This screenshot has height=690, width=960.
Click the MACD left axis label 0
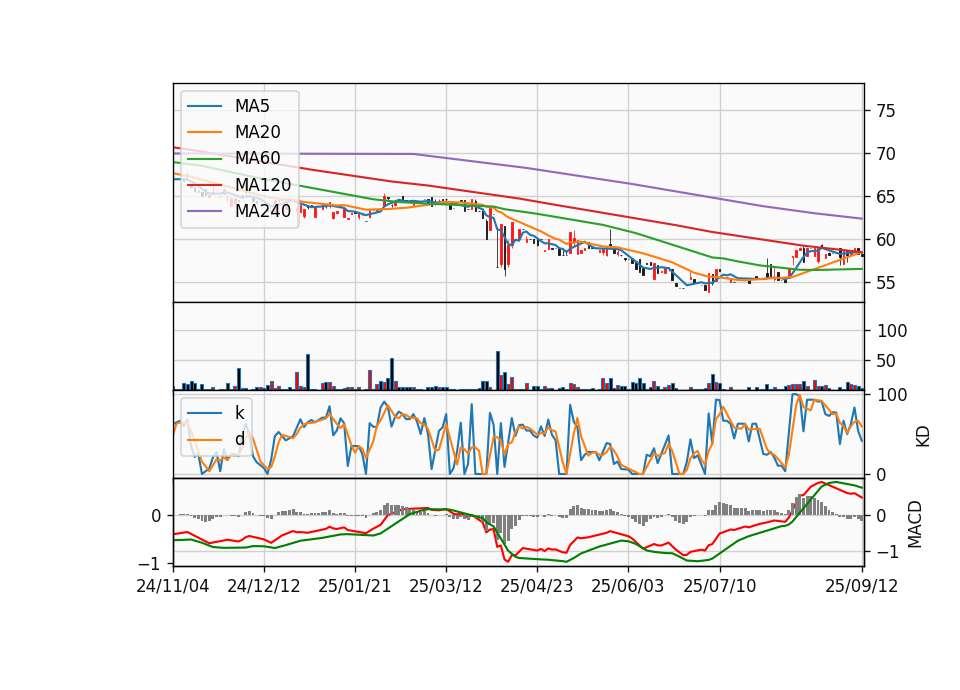[156, 516]
